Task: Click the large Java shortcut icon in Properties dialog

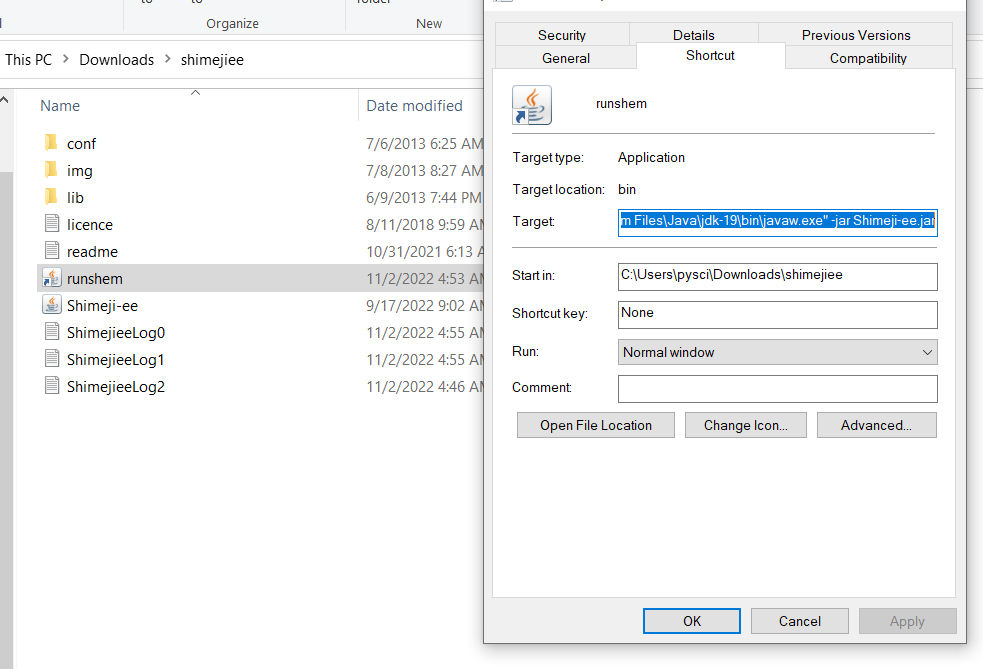Action: 532,105
